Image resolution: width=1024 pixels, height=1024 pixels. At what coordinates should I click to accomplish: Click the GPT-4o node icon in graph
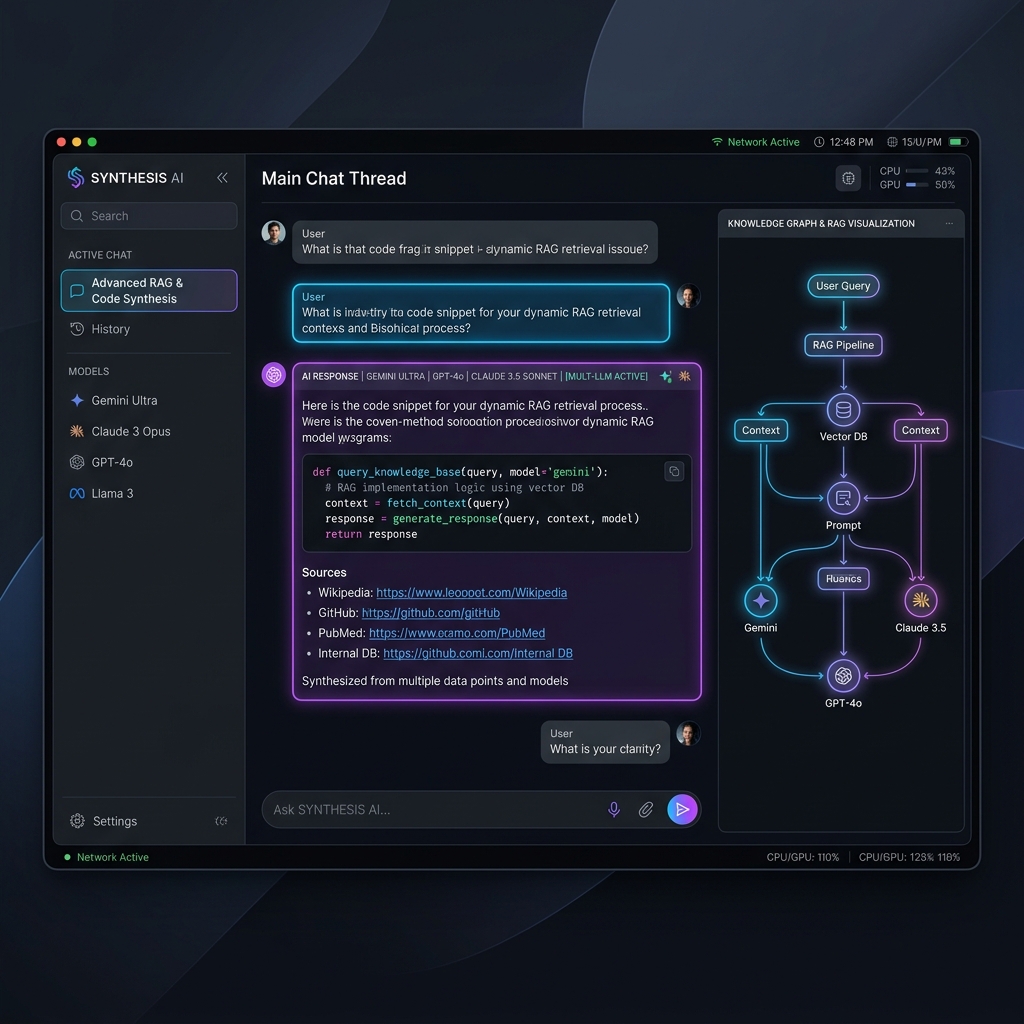843,676
